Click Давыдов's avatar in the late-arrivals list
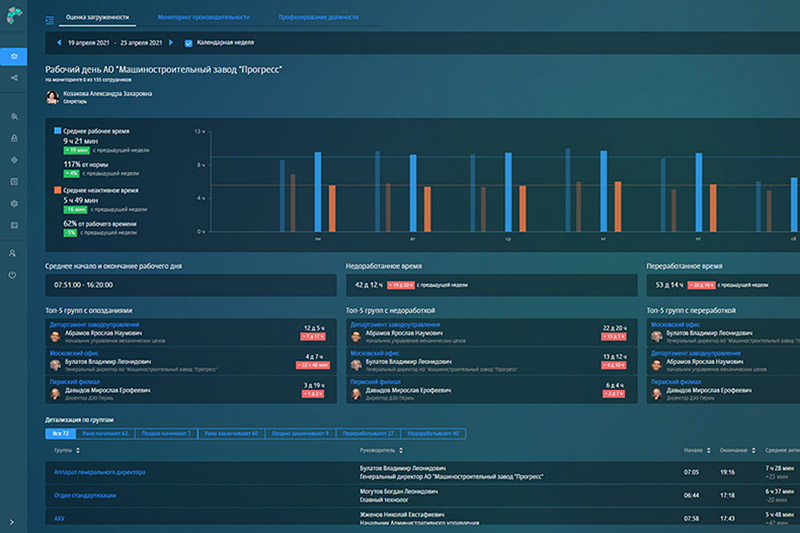 click(55, 394)
